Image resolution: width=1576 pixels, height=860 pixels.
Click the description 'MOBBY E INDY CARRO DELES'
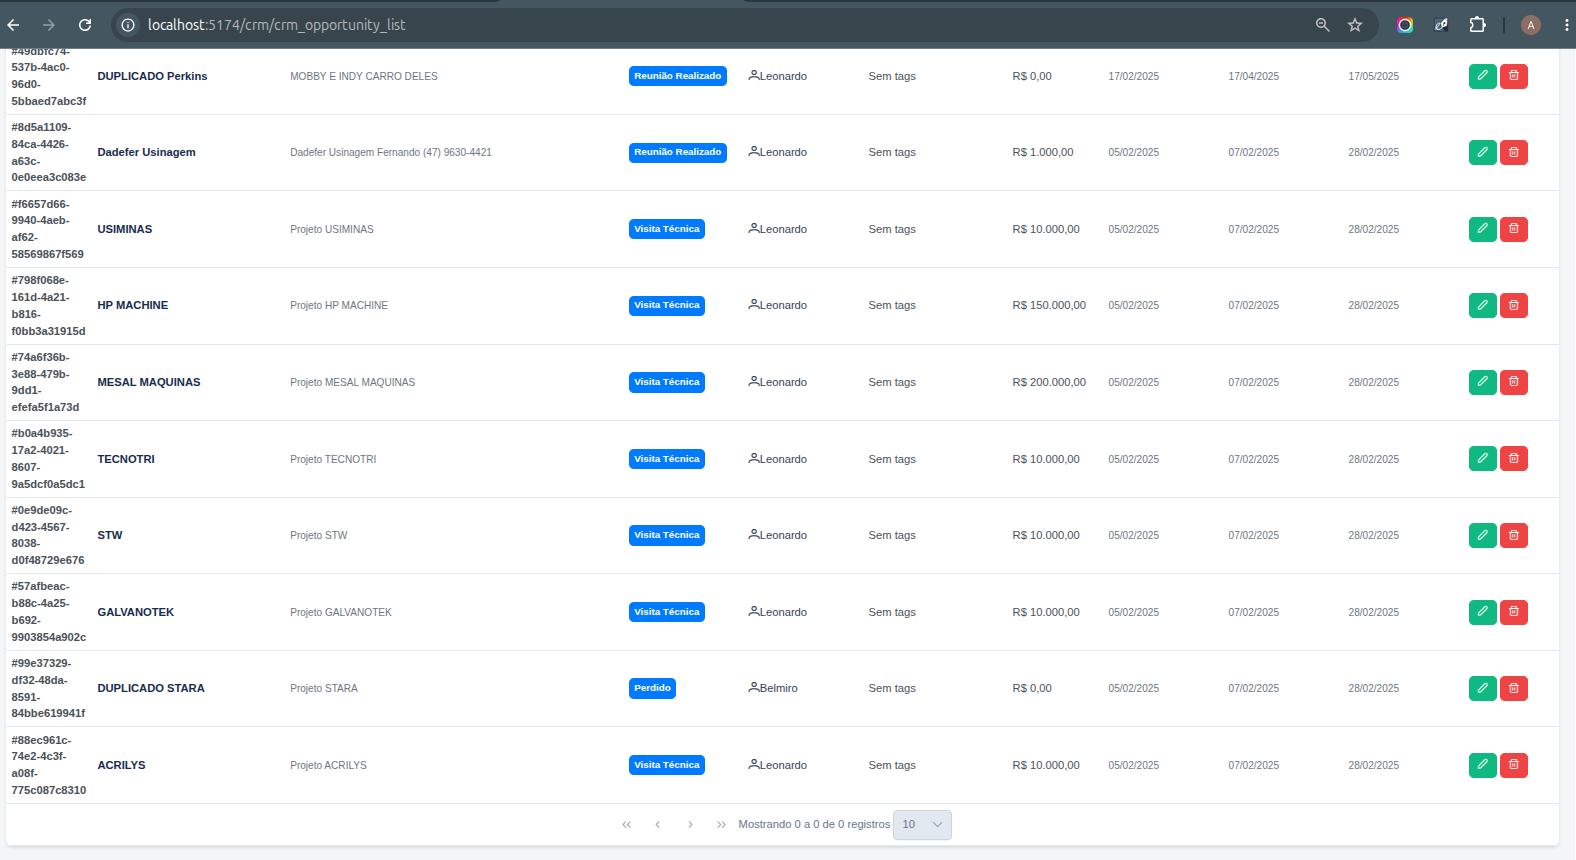pyautogui.click(x=364, y=76)
